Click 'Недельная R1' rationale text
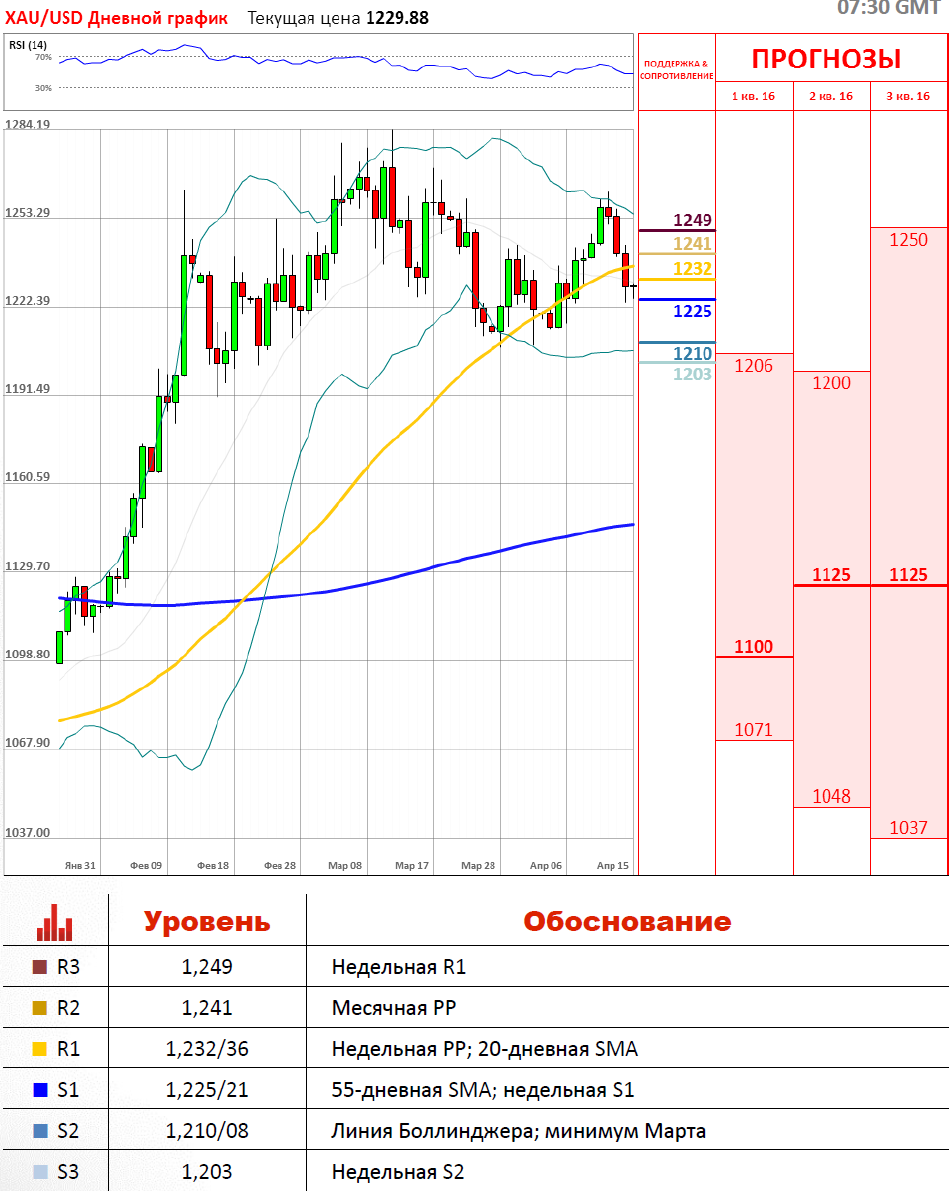 point(399,967)
